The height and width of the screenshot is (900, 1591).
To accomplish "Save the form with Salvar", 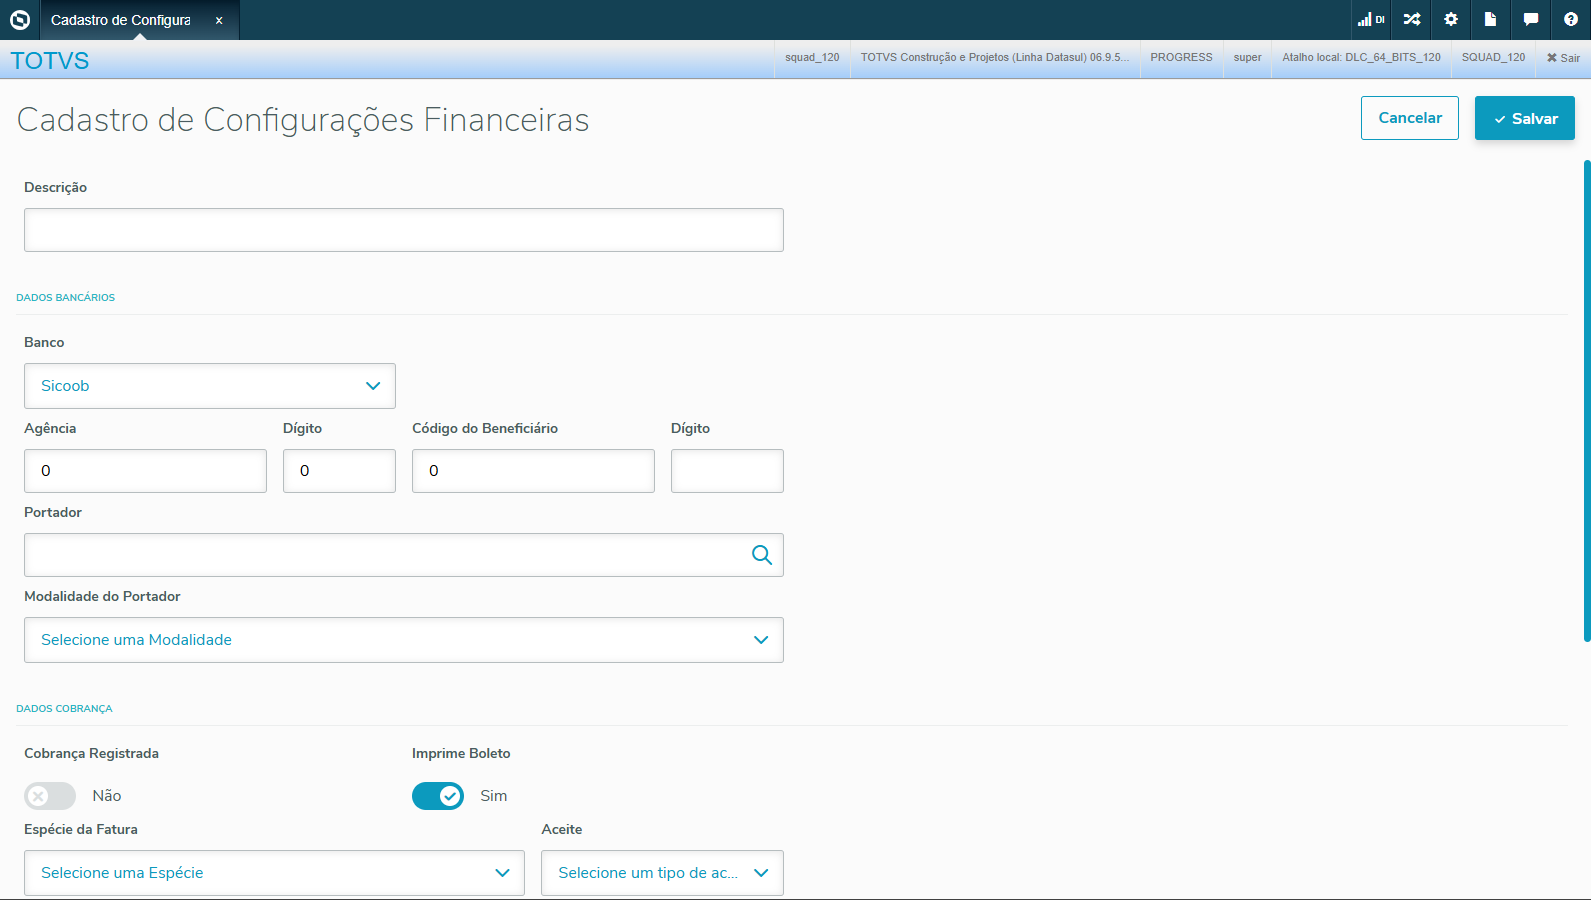I will pyautogui.click(x=1525, y=118).
